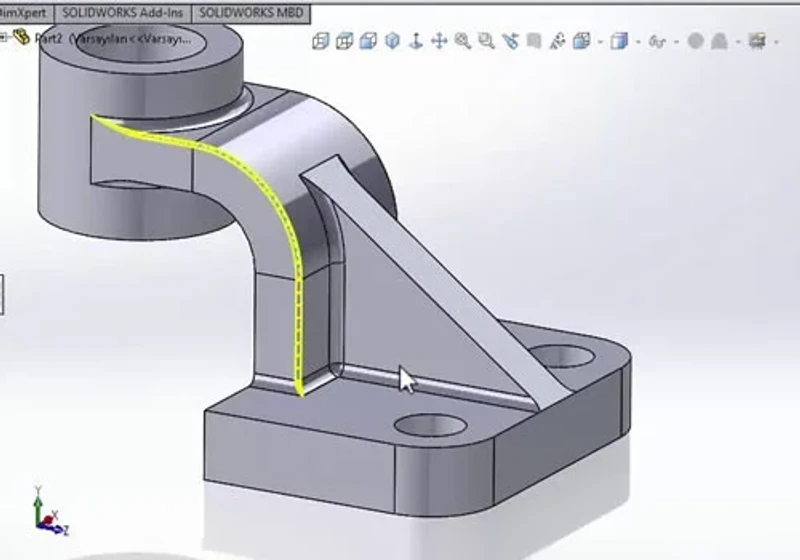Screen dimensions: 800x560
Task: Activate the Normal To view icon
Action: [x=416, y=41]
